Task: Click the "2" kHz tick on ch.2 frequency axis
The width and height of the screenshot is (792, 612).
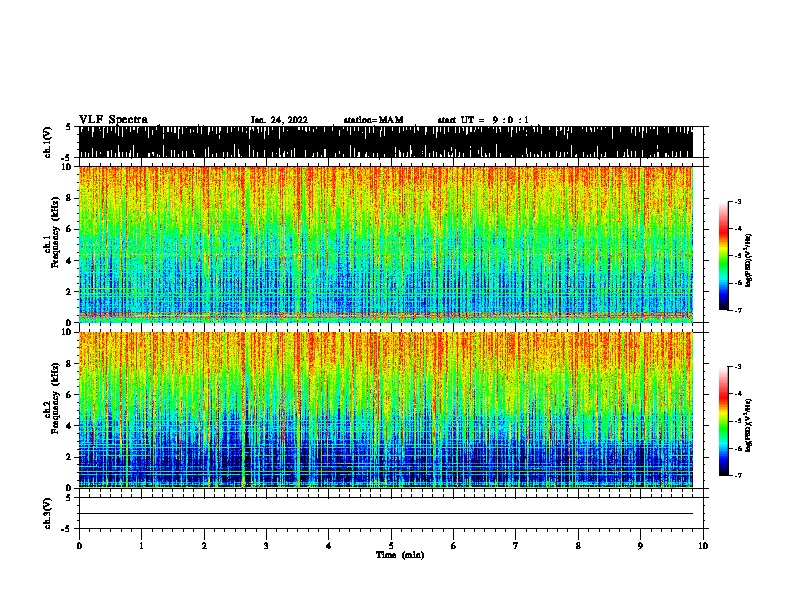Action: (69, 457)
